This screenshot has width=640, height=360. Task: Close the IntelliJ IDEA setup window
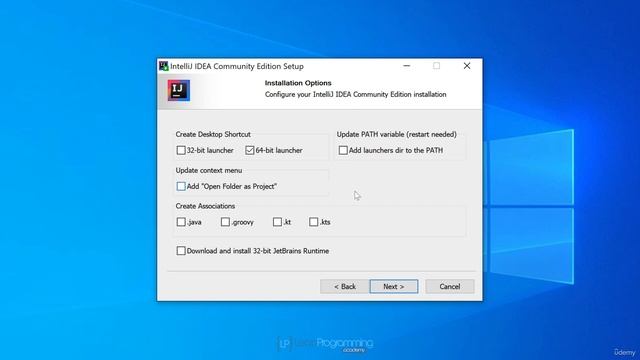coord(467,66)
